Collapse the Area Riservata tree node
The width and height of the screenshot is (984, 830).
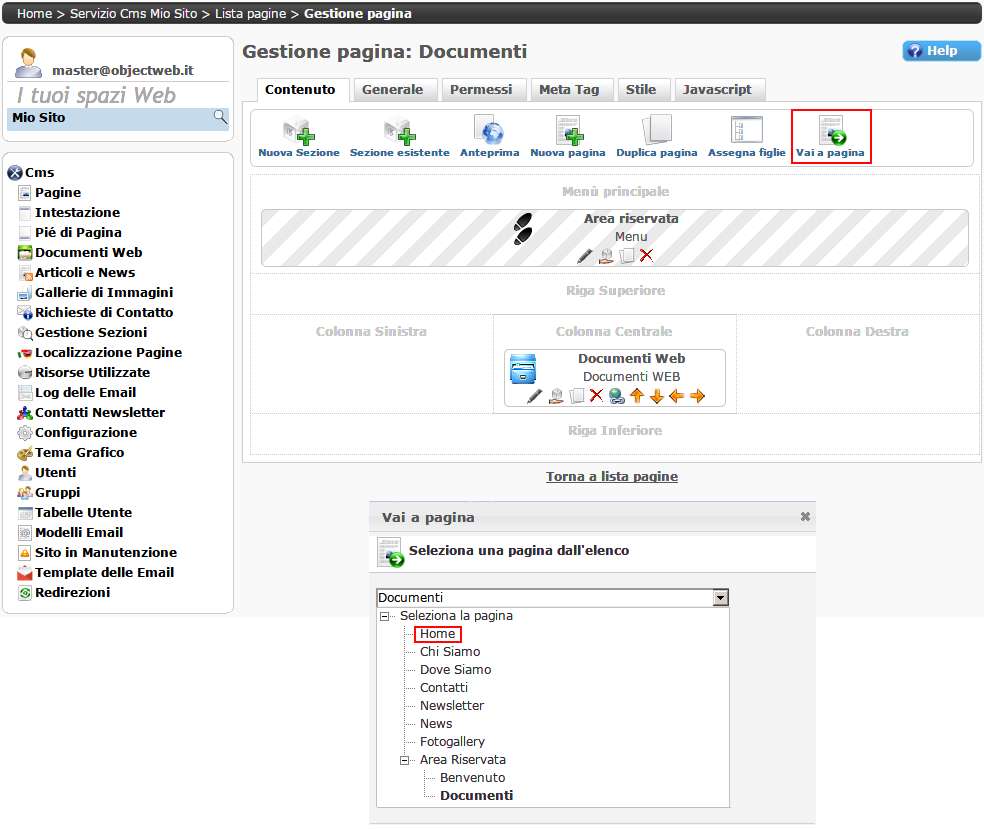(x=405, y=760)
